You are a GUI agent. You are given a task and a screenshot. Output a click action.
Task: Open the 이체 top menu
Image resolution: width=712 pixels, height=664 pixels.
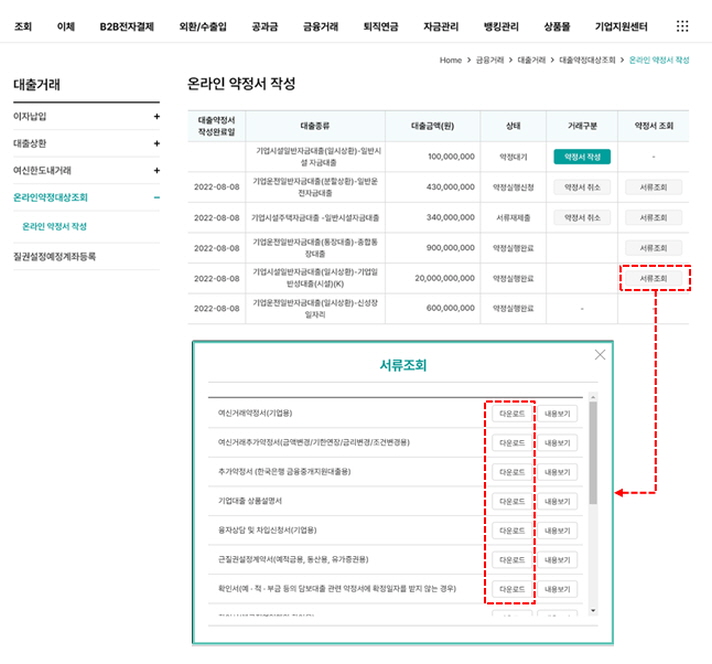point(66,26)
